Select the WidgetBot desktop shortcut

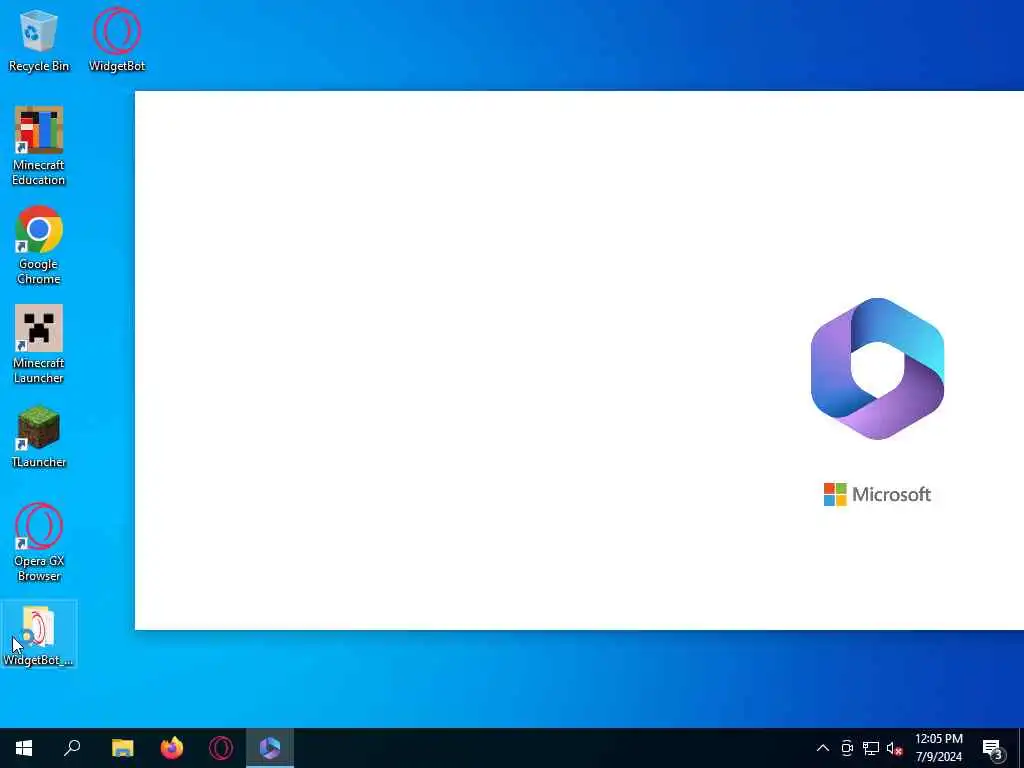(117, 39)
